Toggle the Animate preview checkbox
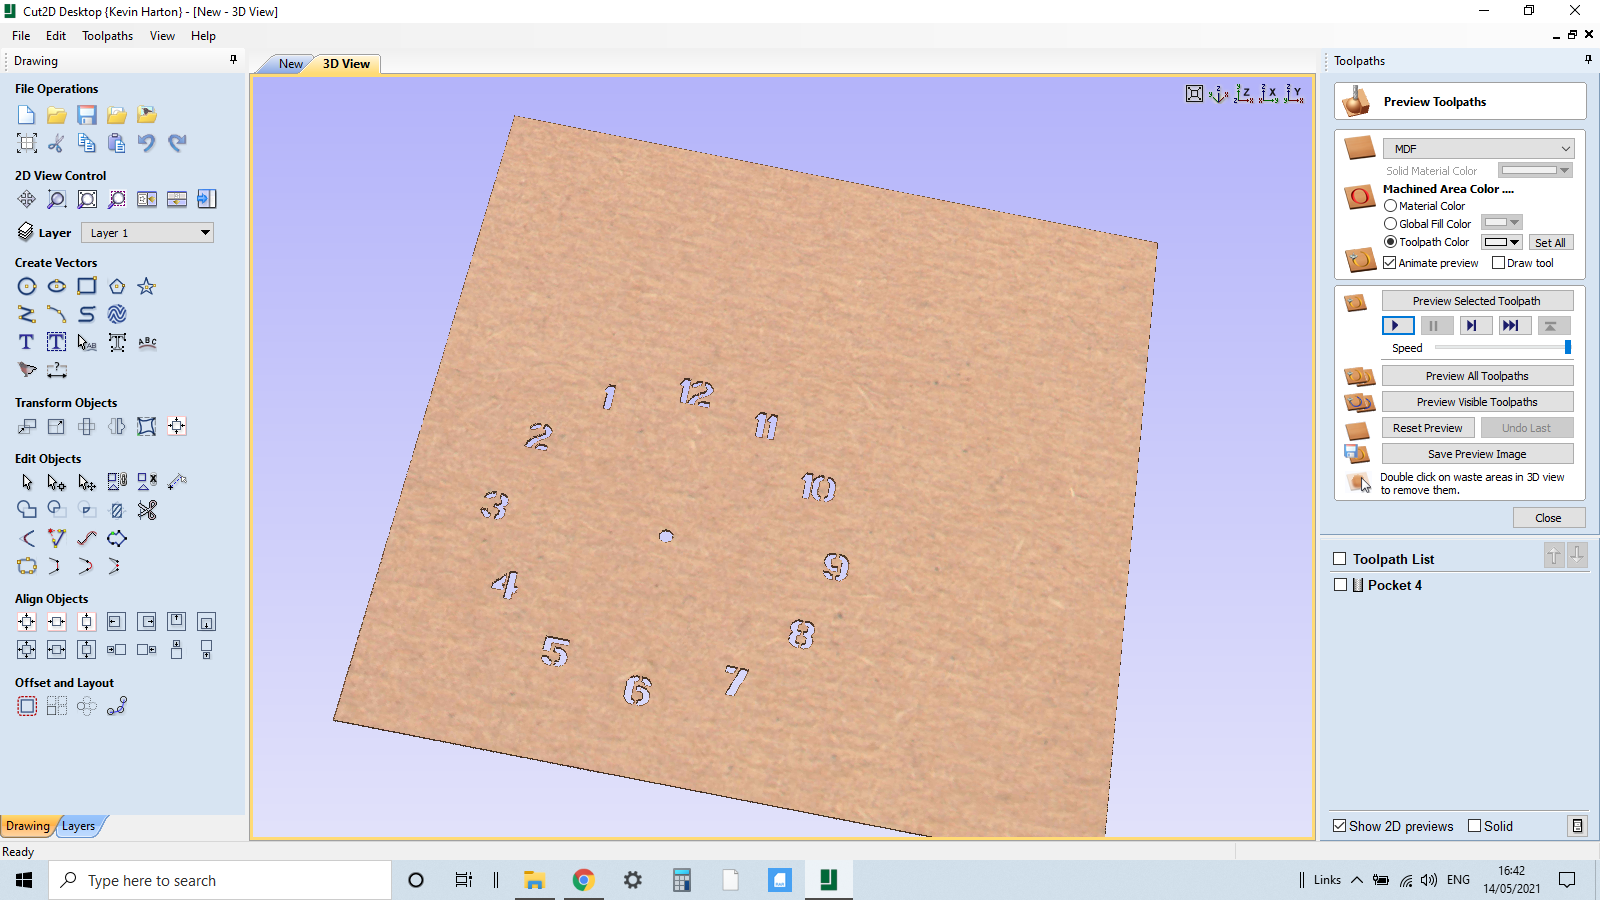Screen dimensions: 1600x900 click(1390, 262)
